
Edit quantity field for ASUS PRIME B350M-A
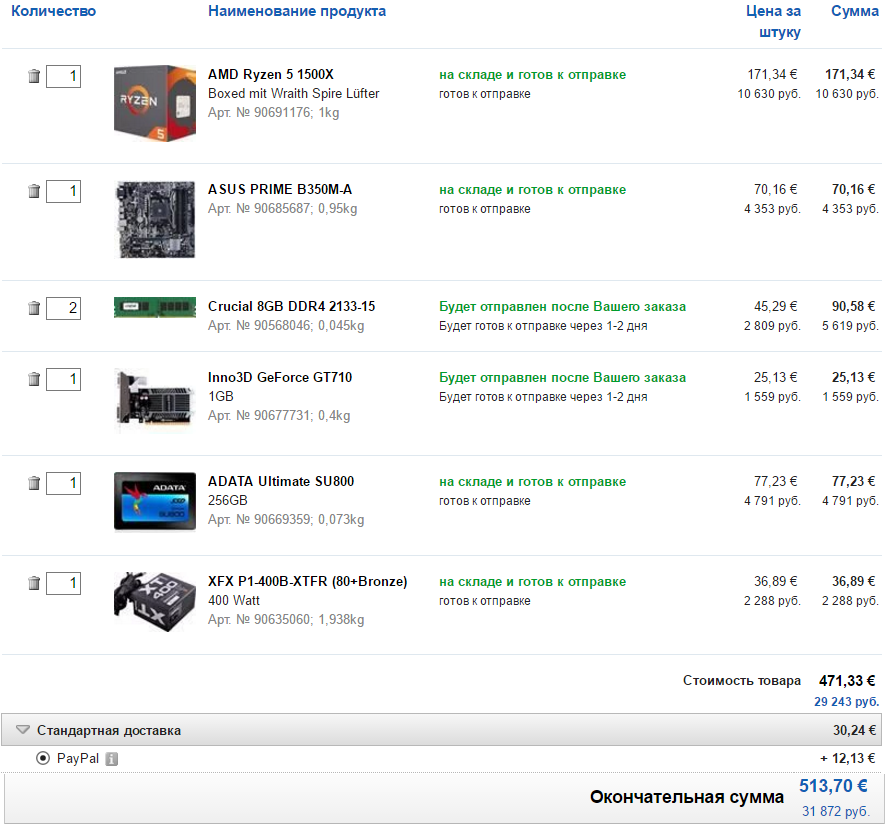click(63, 191)
